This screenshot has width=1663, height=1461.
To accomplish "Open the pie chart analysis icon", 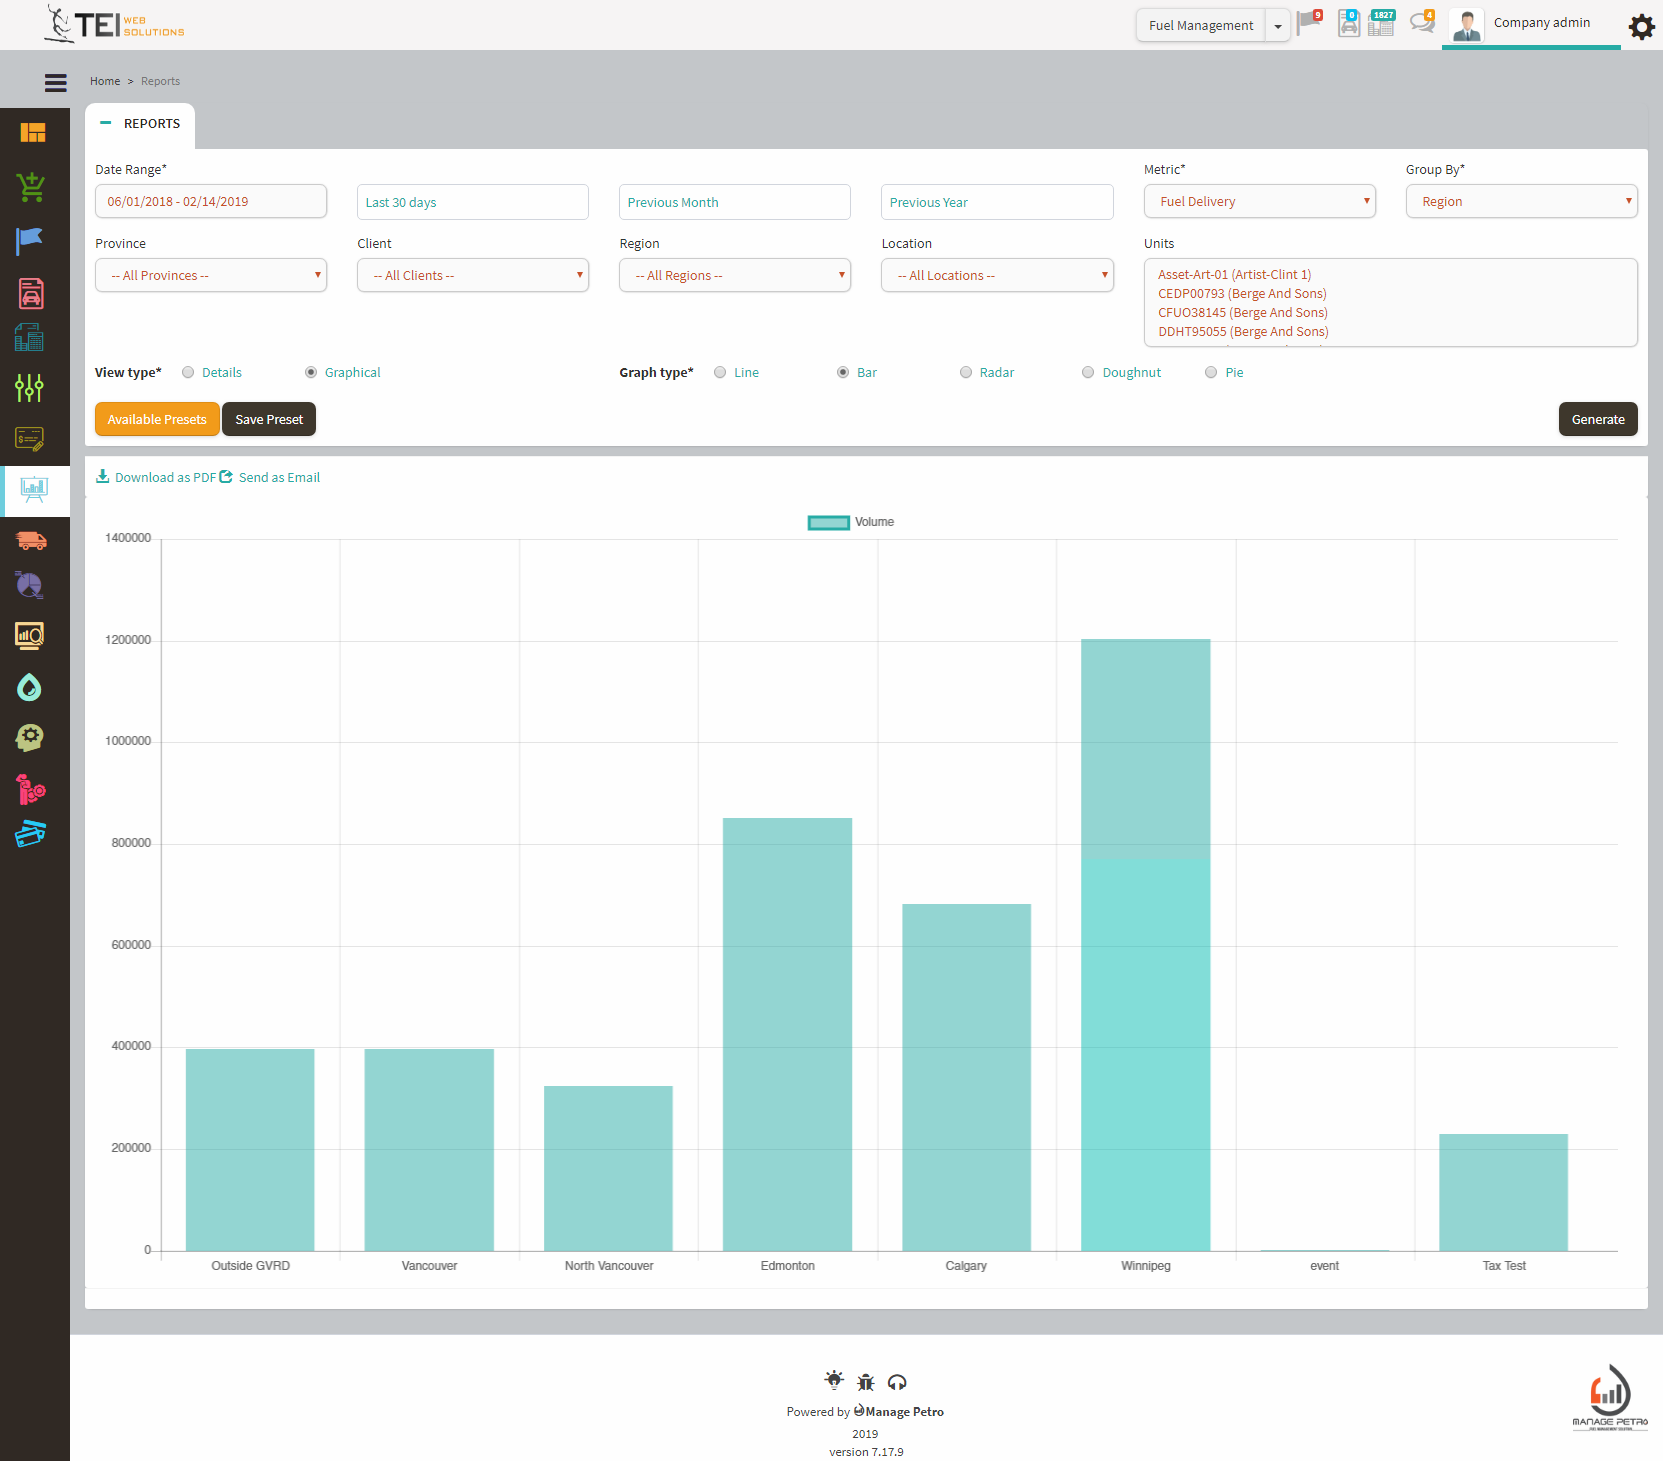I will click(x=28, y=585).
